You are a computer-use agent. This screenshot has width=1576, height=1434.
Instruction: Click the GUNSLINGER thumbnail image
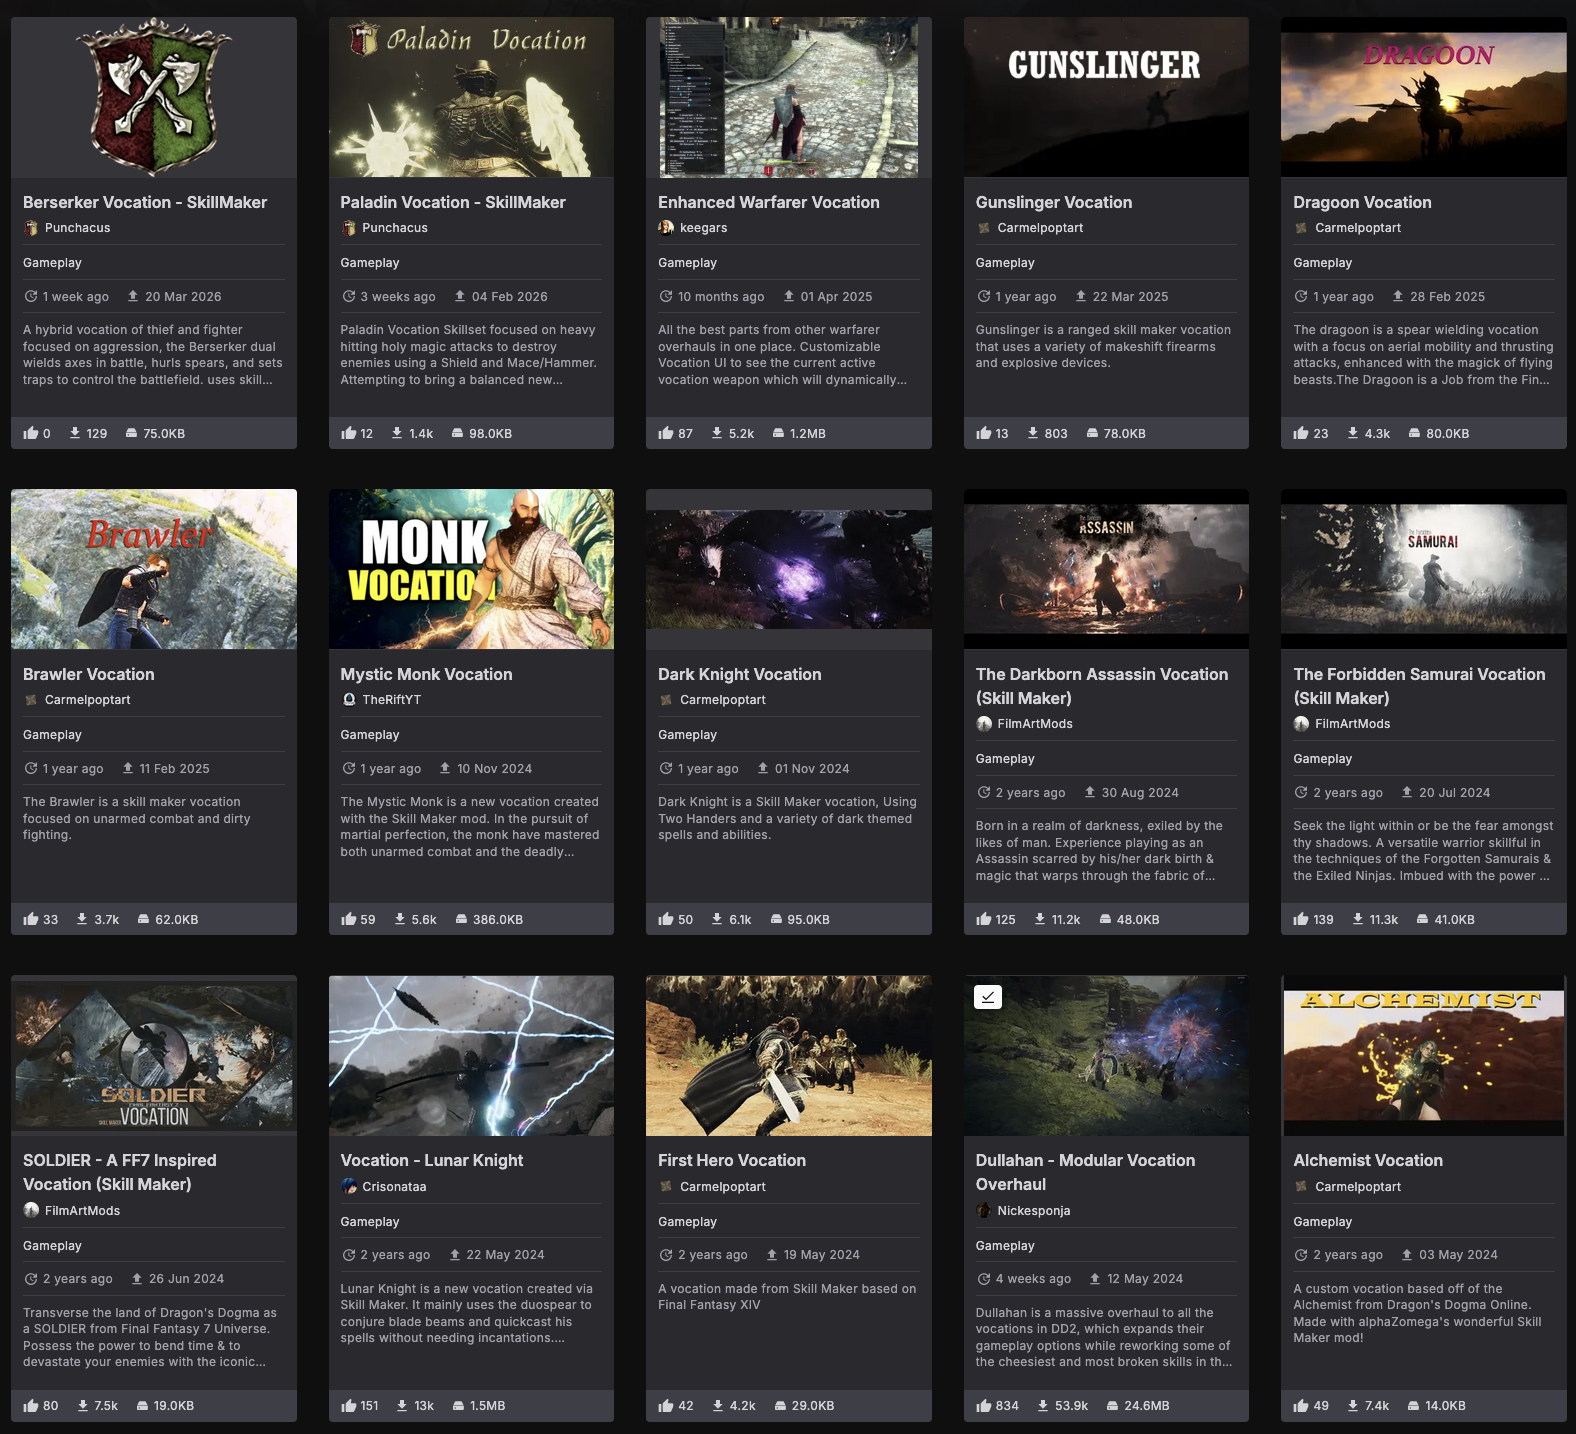tap(1106, 97)
